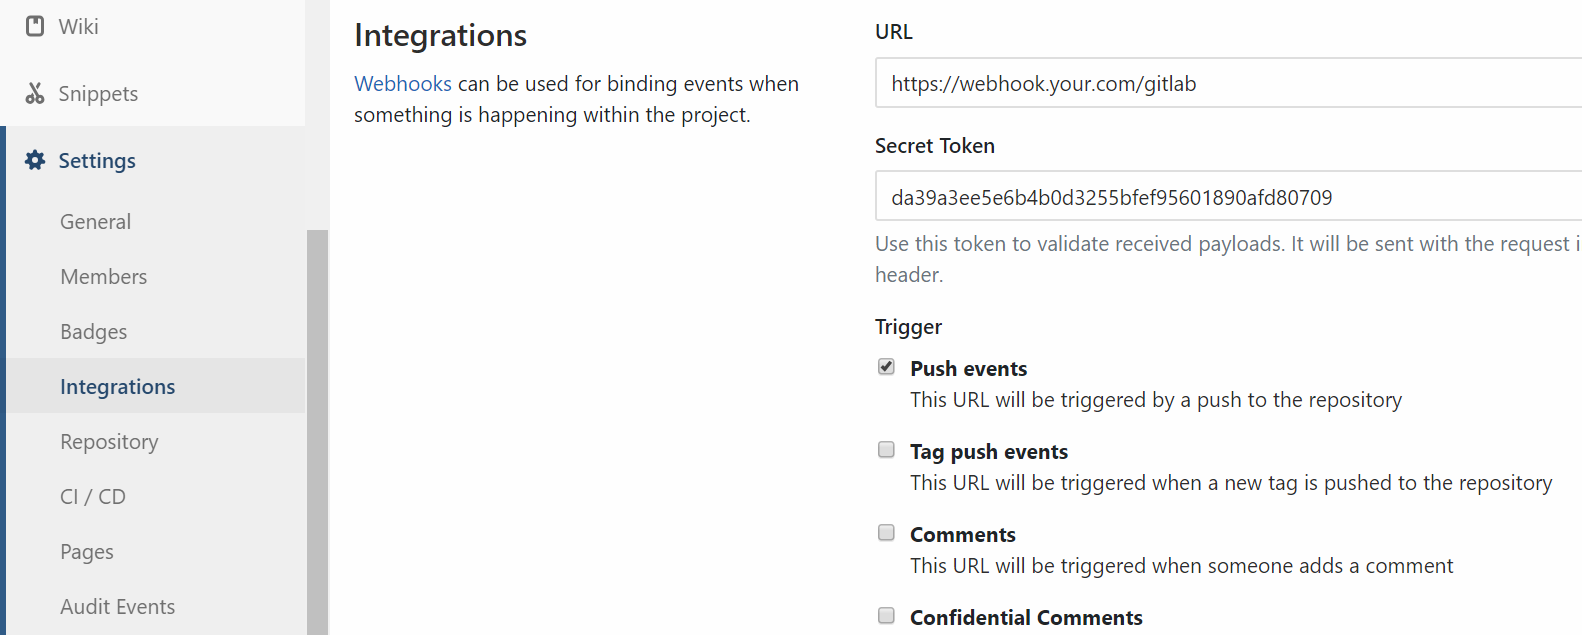Image resolution: width=1582 pixels, height=635 pixels.
Task: Navigate to CI / CD settings
Action: click(93, 497)
